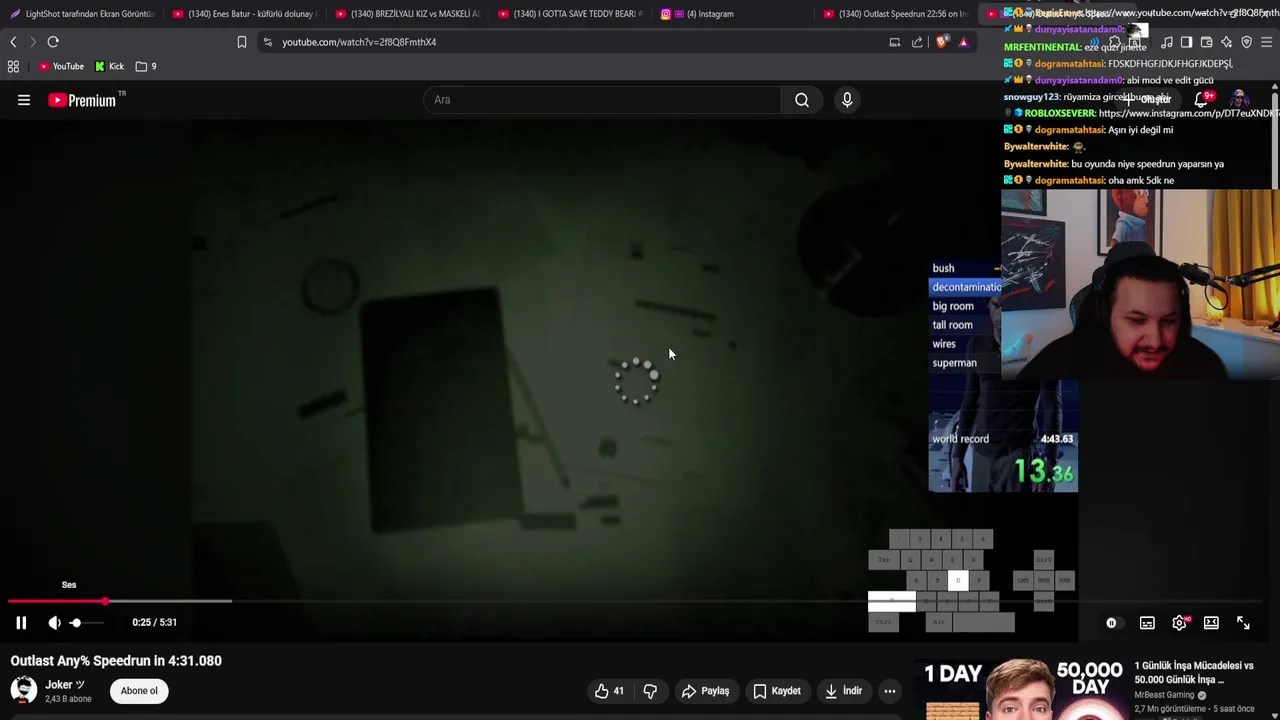The image size is (1280, 720).
Task: Switch to the Enes Batur küfürlü tab
Action: pos(244,14)
